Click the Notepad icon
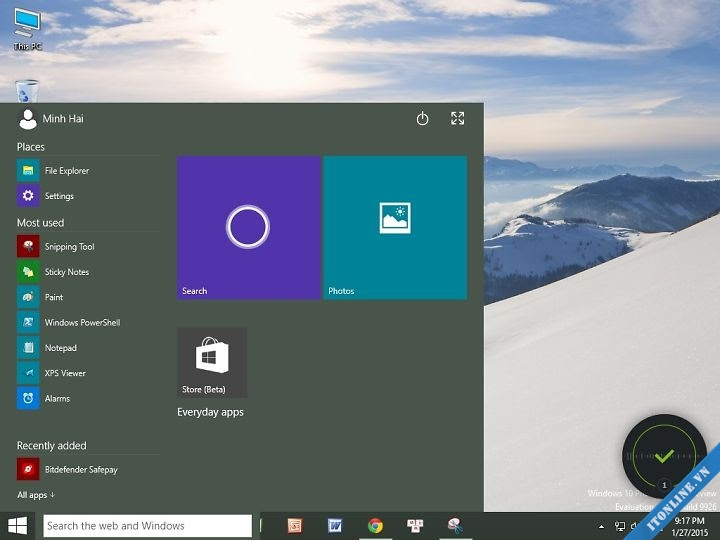This screenshot has height=540, width=720. point(28,348)
